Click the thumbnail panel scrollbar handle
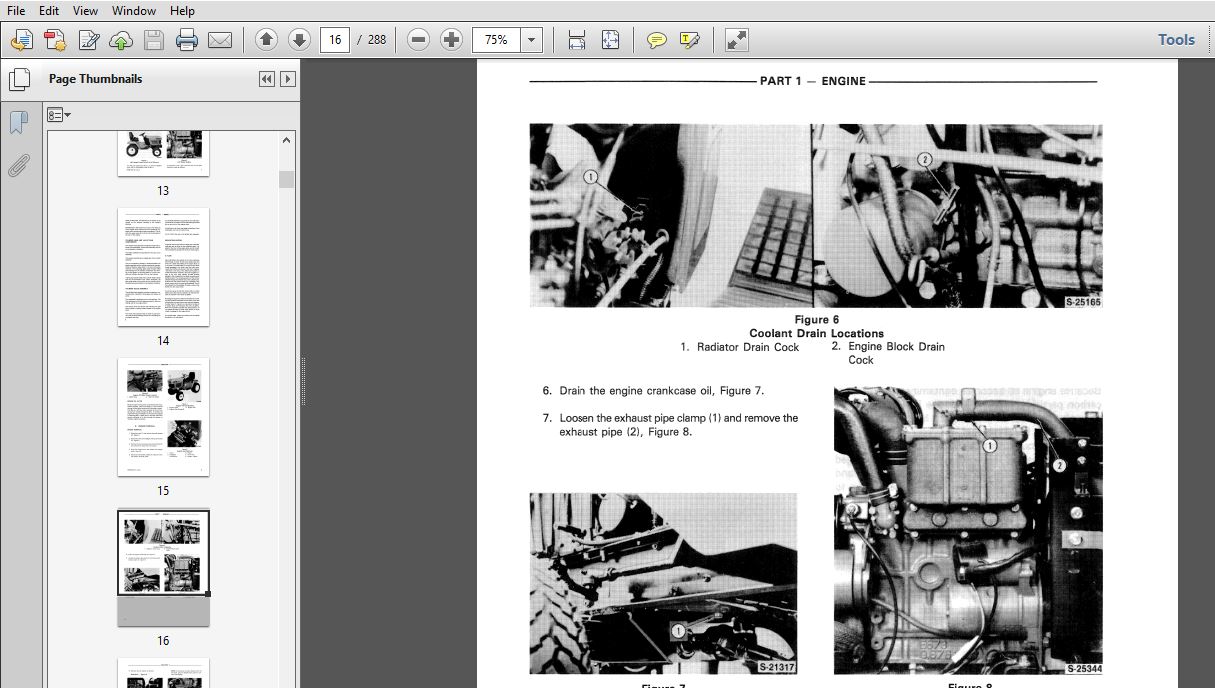This screenshot has height=688, width=1215. point(287,179)
